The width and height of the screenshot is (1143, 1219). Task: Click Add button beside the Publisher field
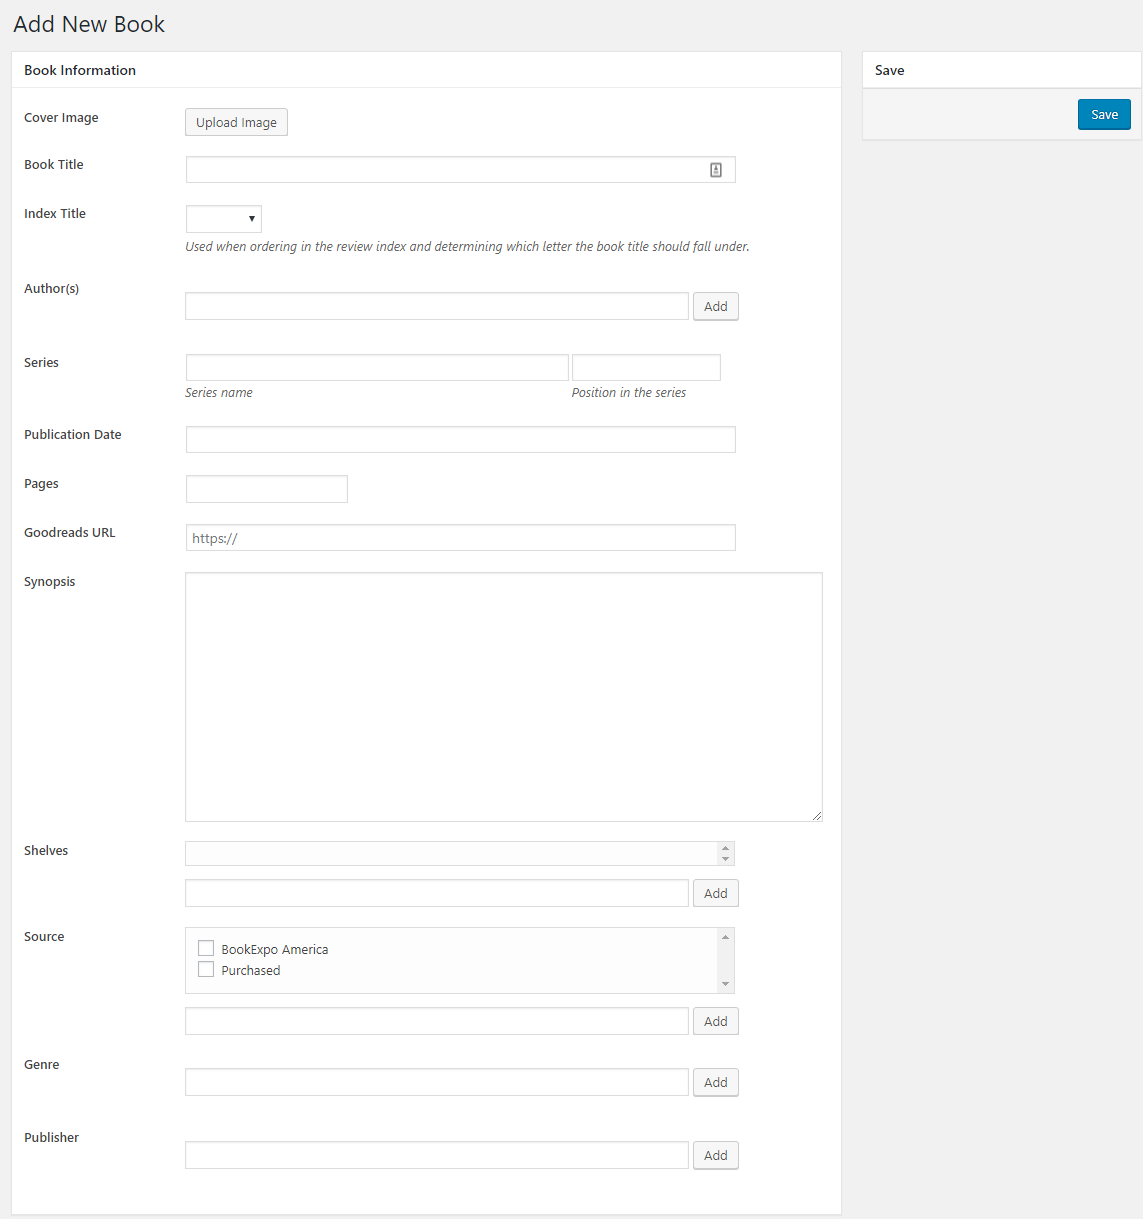[716, 1155]
